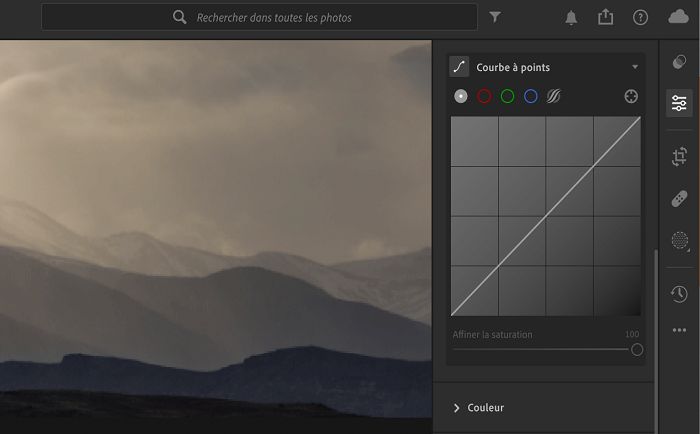Click the 'Courbe à points' label

pyautogui.click(x=513, y=67)
